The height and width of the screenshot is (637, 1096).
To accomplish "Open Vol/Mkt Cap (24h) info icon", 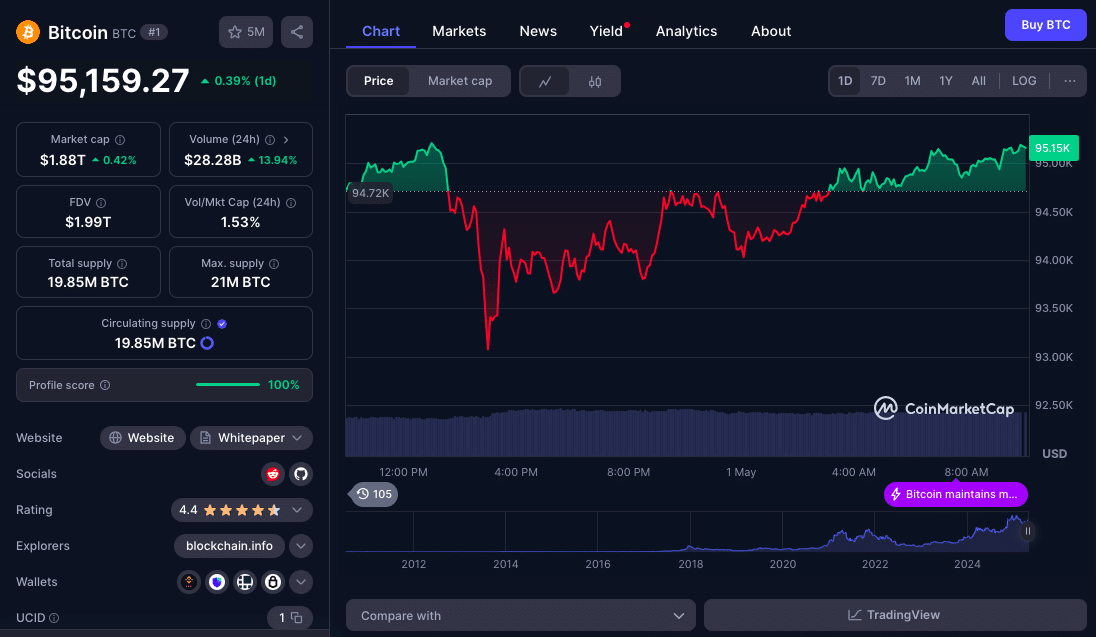I will 291,203.
